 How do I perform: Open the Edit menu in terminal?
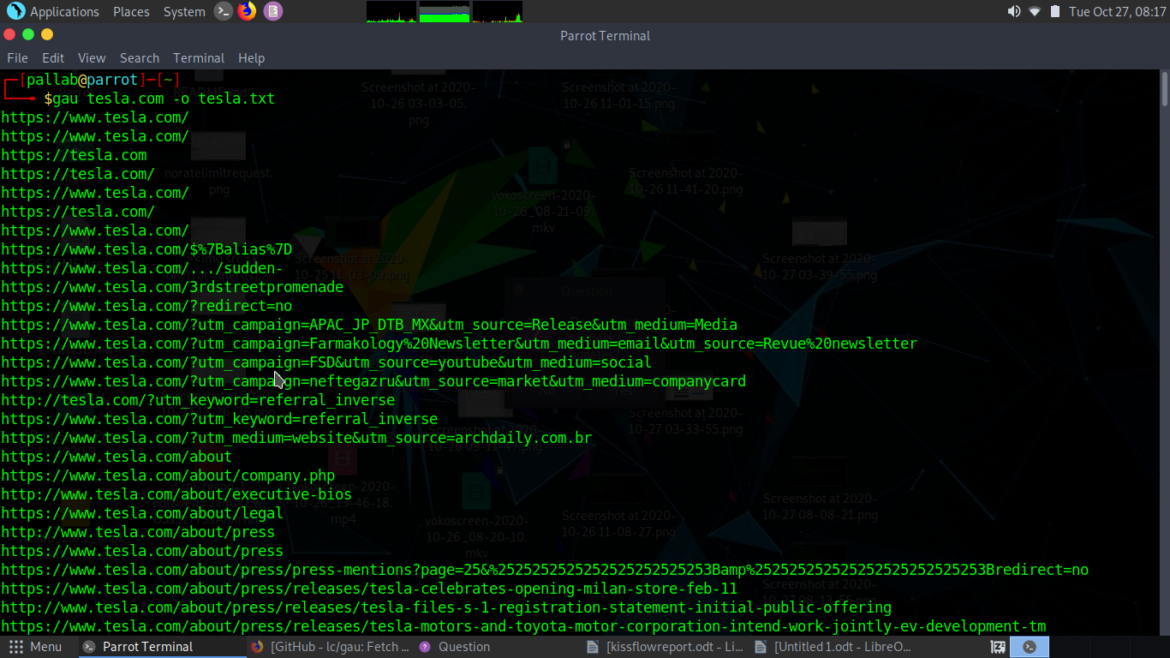[53, 58]
